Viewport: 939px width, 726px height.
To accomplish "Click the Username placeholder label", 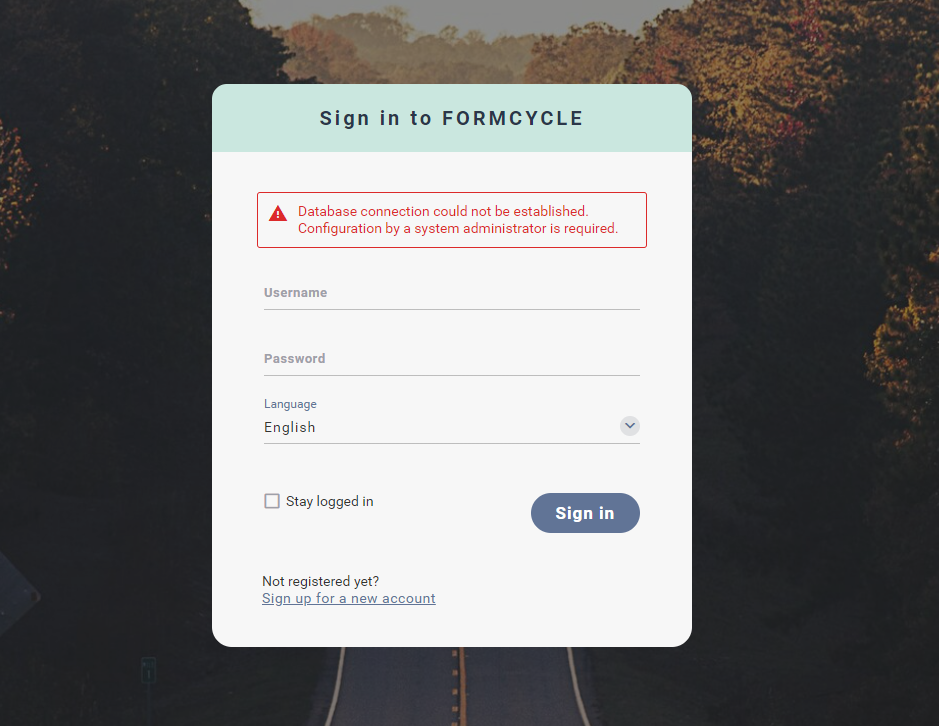I will point(295,293).
